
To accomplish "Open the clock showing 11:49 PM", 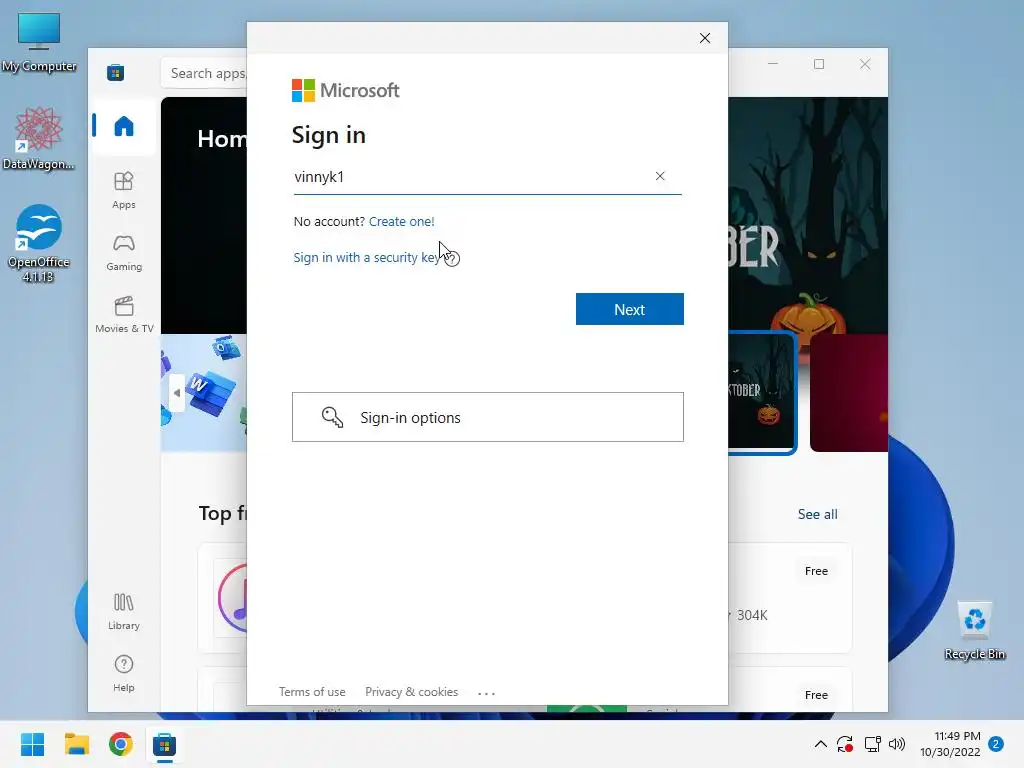I will [950, 744].
